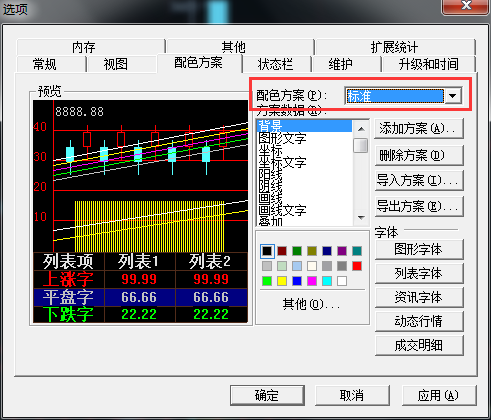Click the 上涨字 preview row
This screenshot has width=491, height=420.
(140, 279)
